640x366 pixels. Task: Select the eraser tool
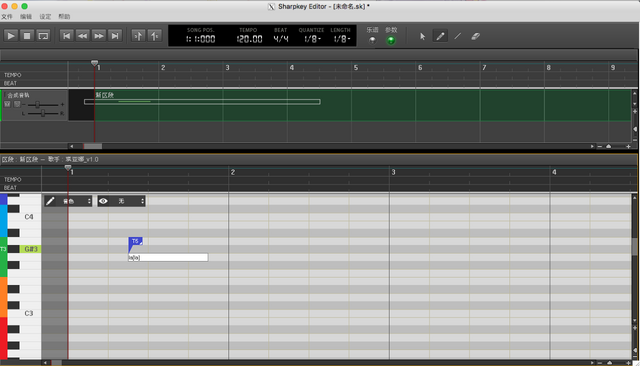click(x=475, y=36)
